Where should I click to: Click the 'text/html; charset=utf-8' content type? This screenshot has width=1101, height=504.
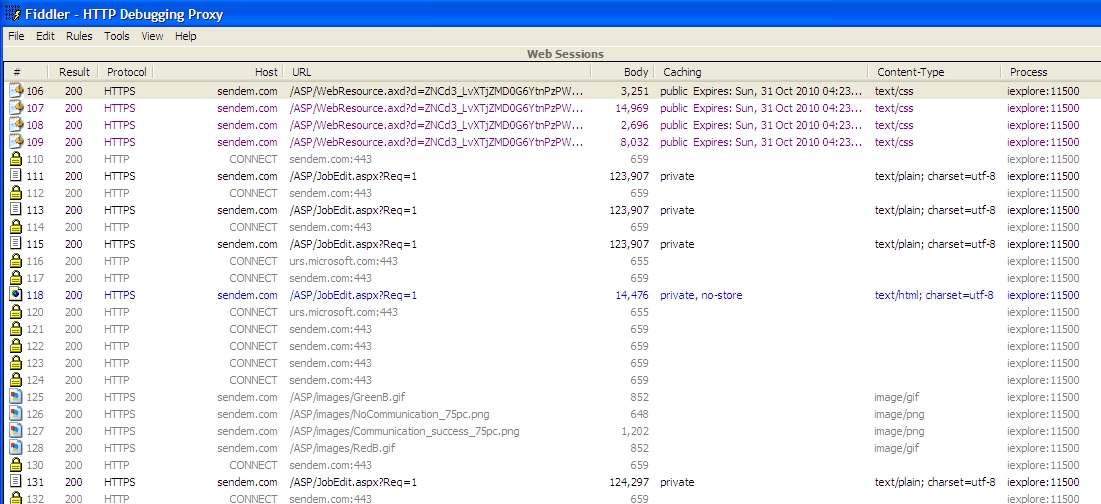[934, 295]
